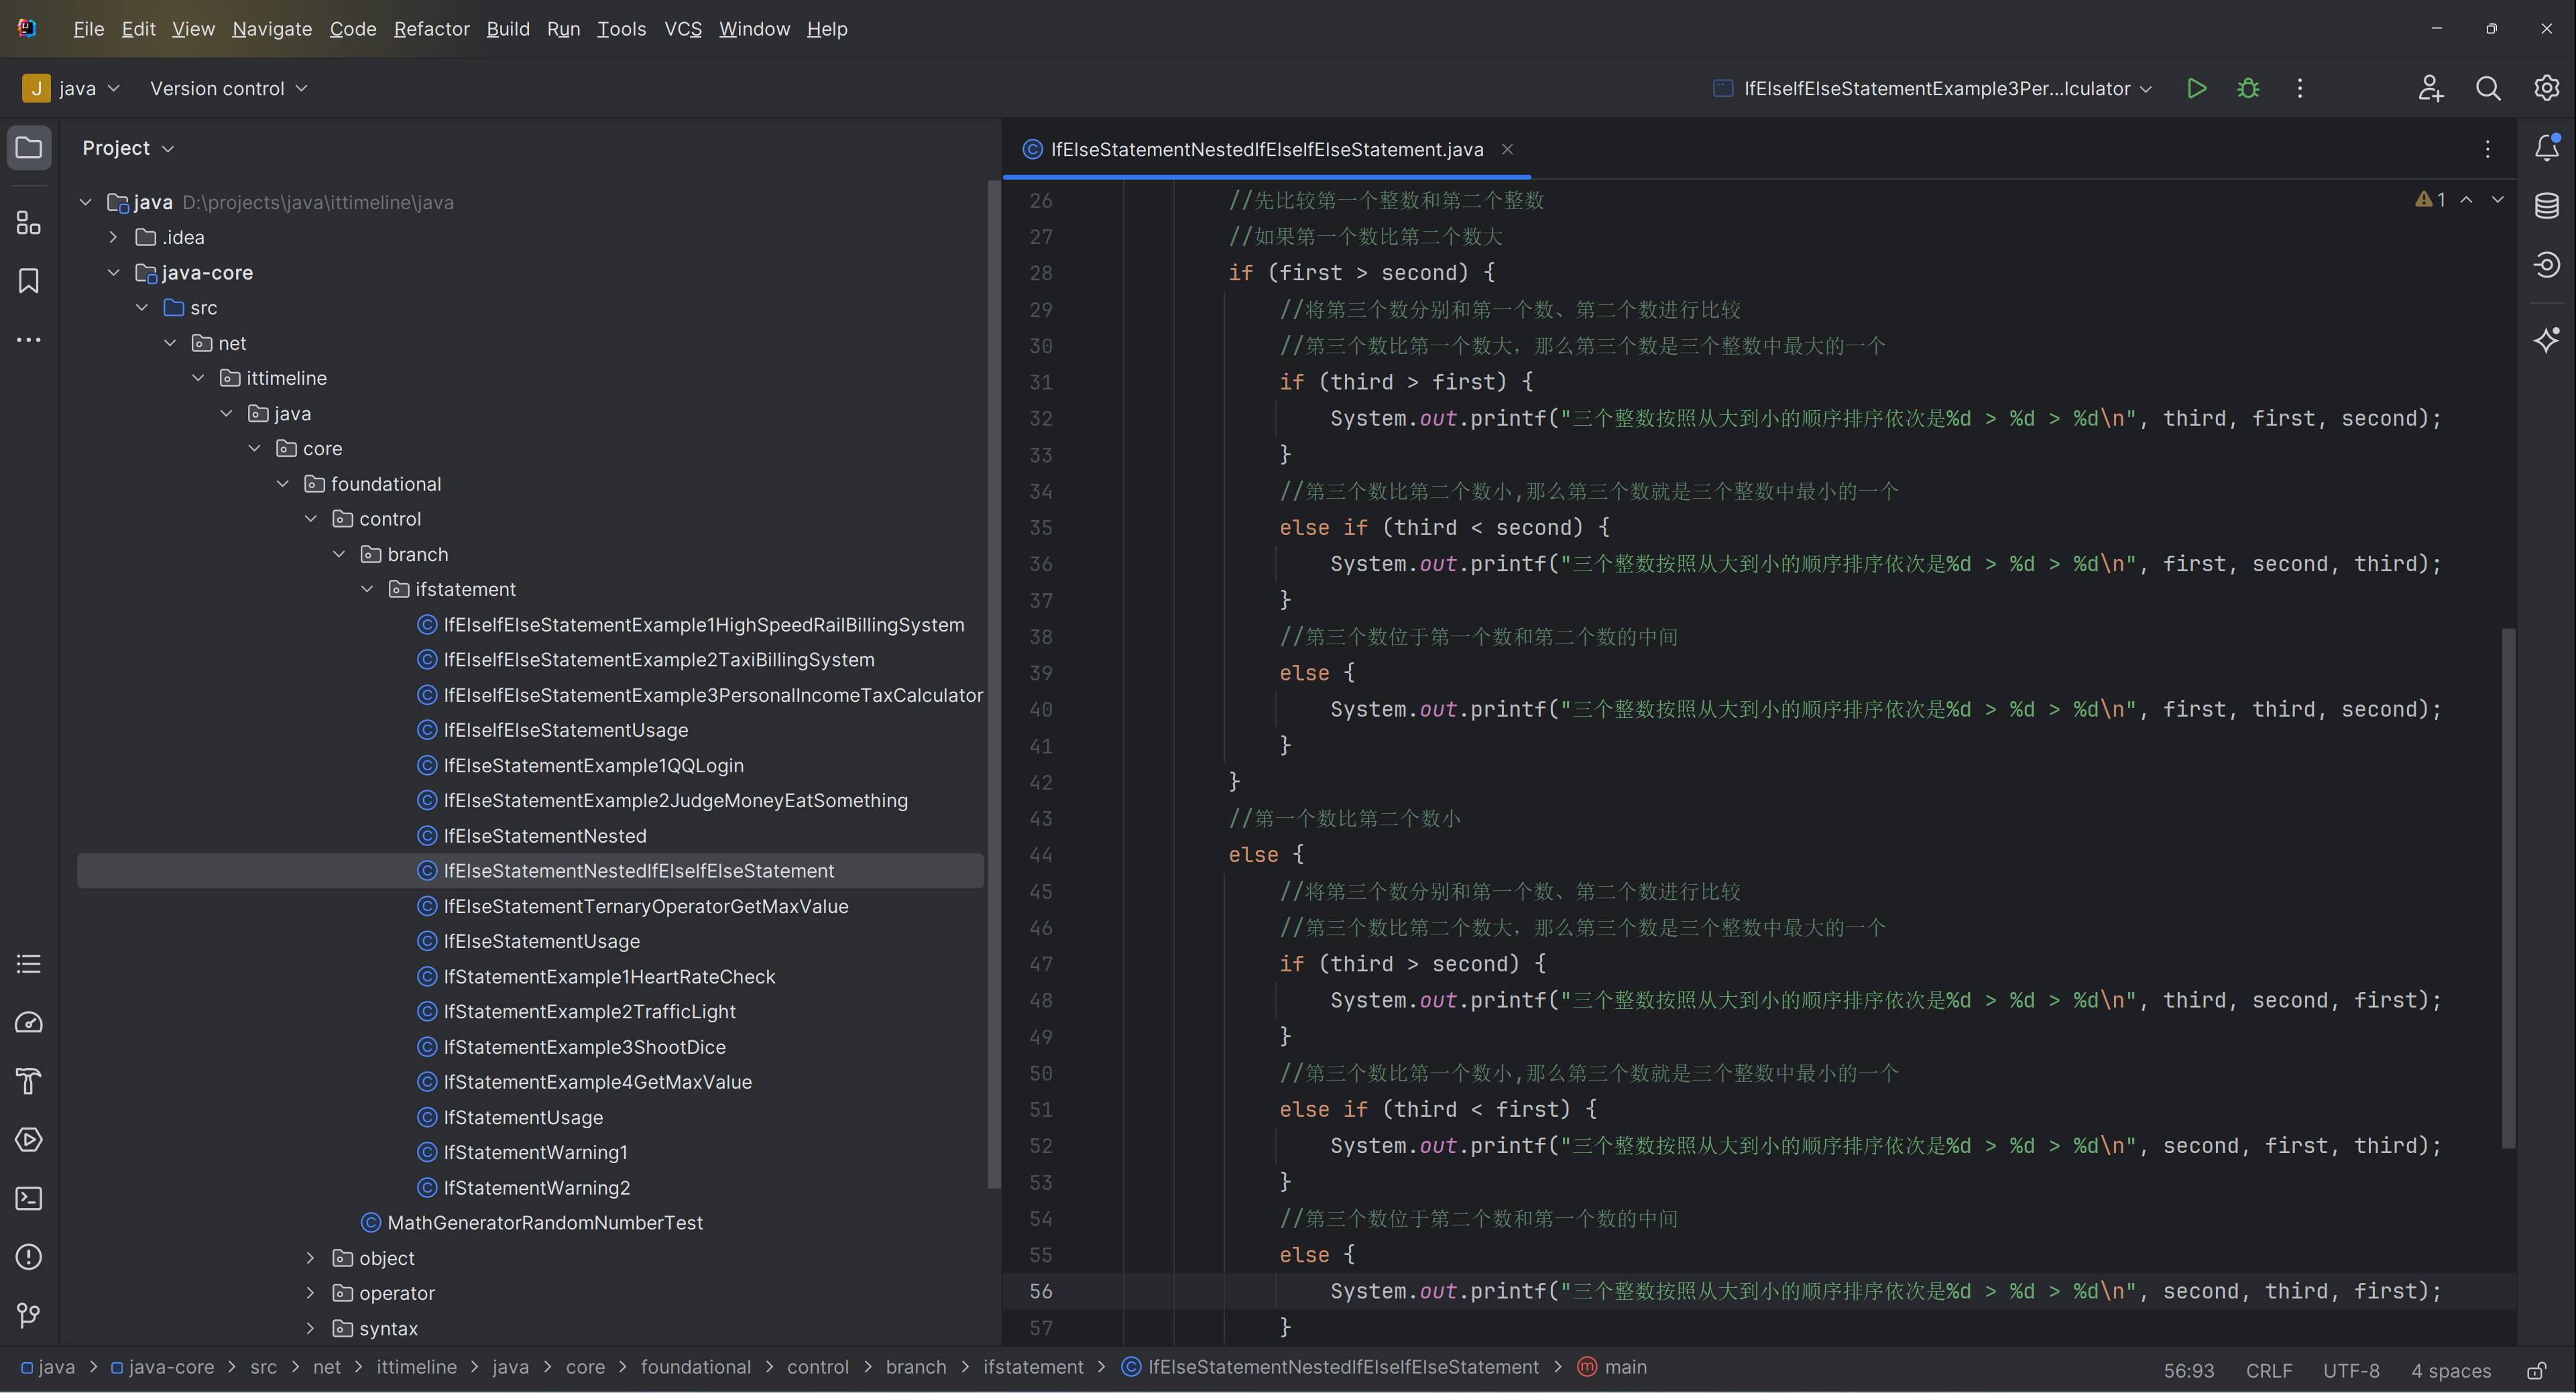This screenshot has width=2576, height=1393.
Task: Select IfElseStatementExample1QQLogin file
Action: tap(593, 765)
